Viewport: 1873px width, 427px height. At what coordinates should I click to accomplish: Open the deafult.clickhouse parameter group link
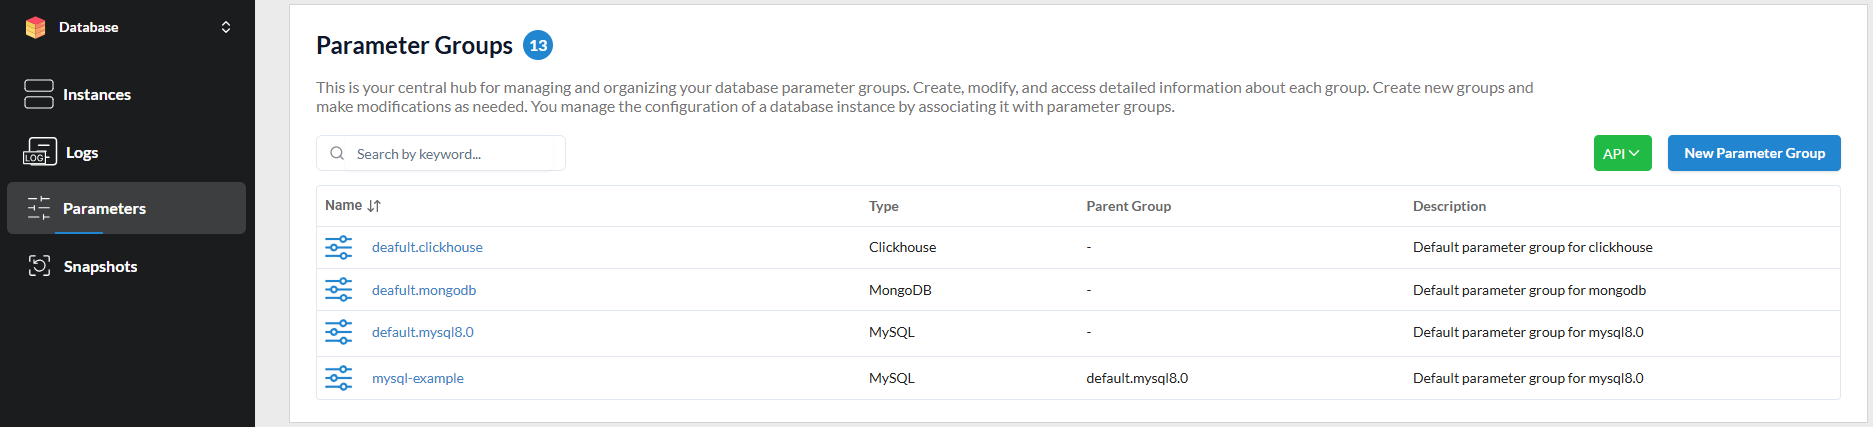(427, 247)
